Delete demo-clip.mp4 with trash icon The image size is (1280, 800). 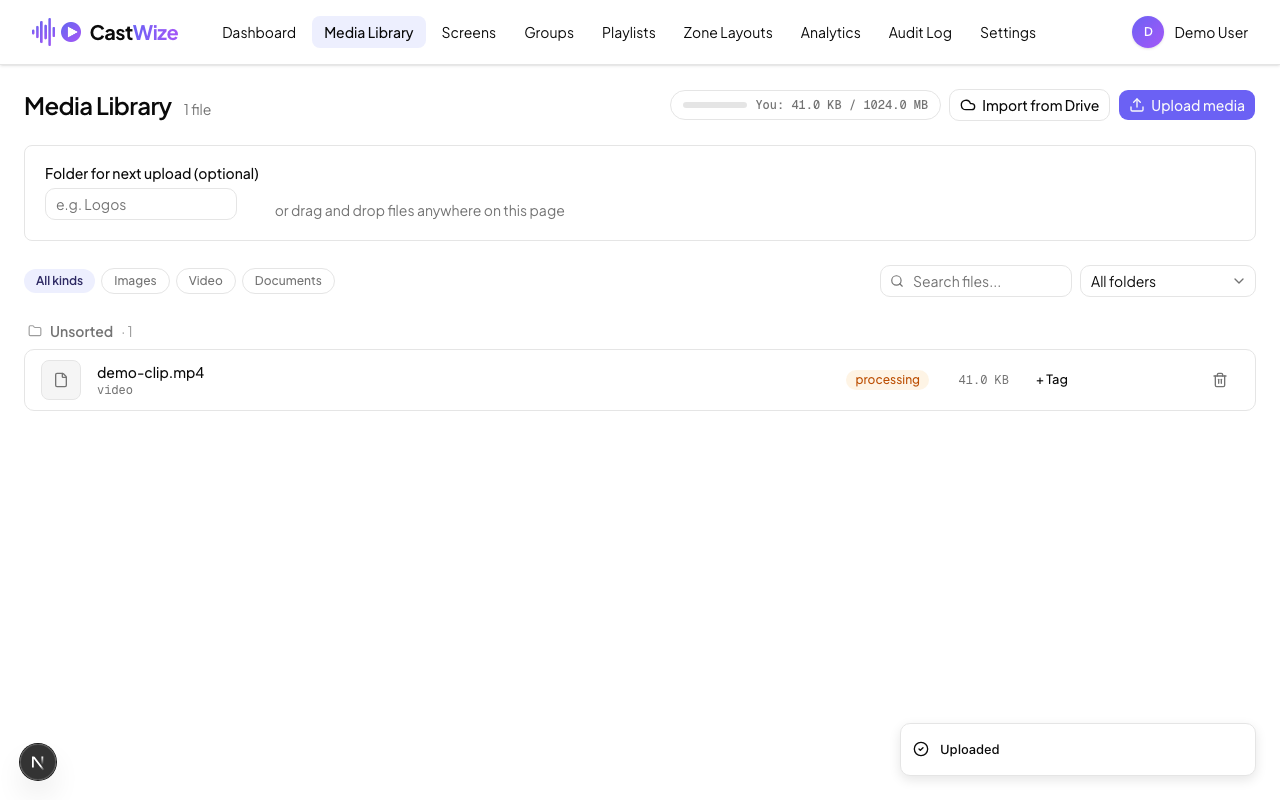(x=1220, y=380)
